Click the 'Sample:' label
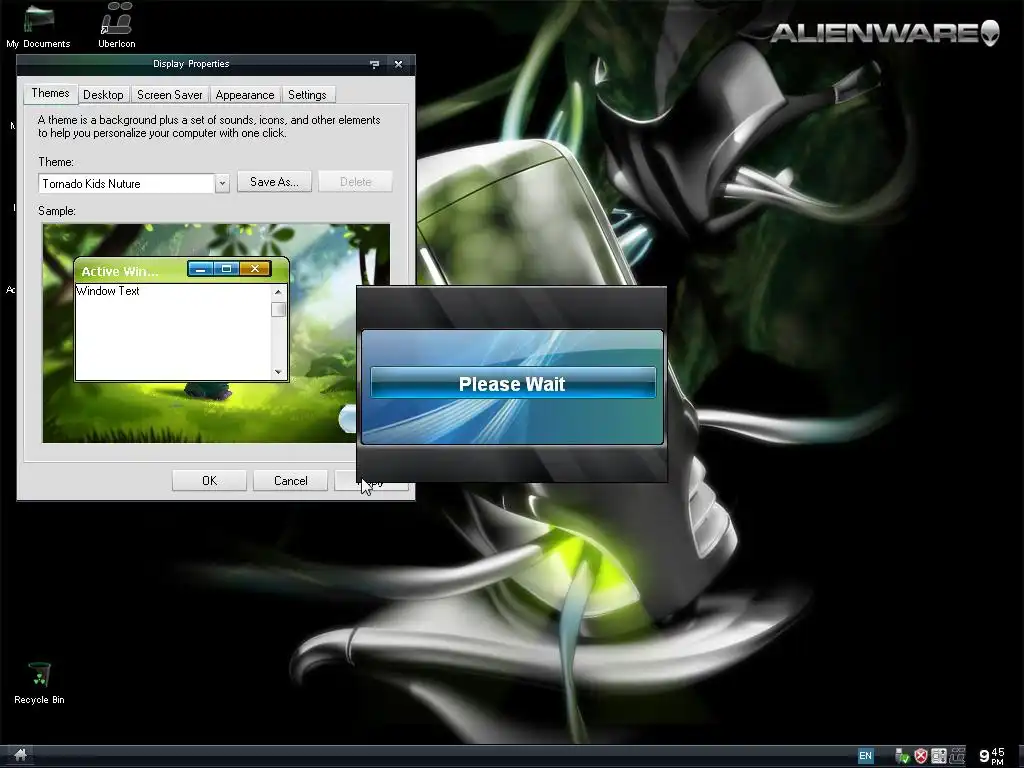The height and width of the screenshot is (768, 1024). point(57,211)
